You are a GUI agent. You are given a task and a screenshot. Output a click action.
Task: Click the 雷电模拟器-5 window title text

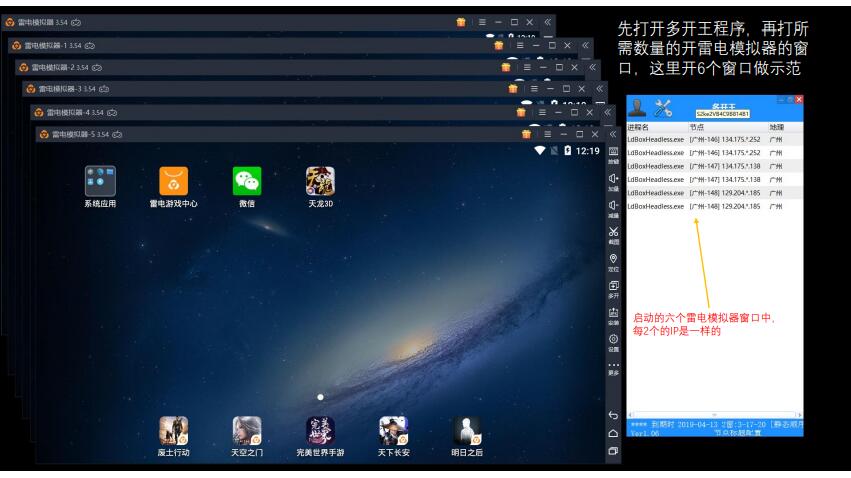point(80,134)
